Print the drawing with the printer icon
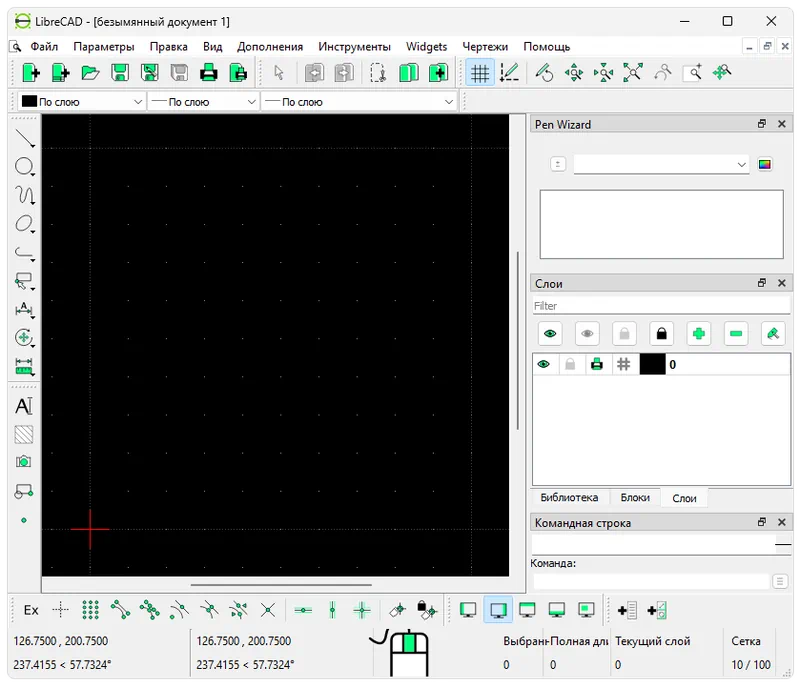800x688 pixels. [209, 72]
